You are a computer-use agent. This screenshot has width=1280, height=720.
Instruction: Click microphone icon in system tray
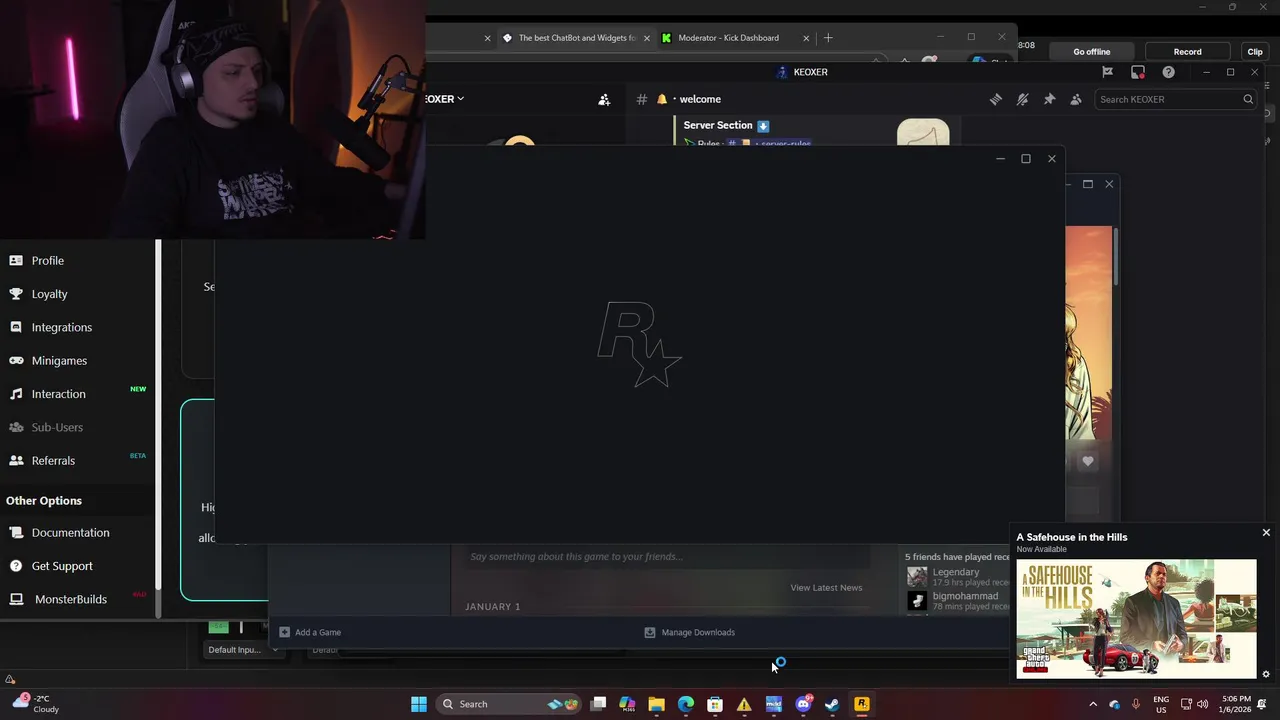(x=1136, y=704)
